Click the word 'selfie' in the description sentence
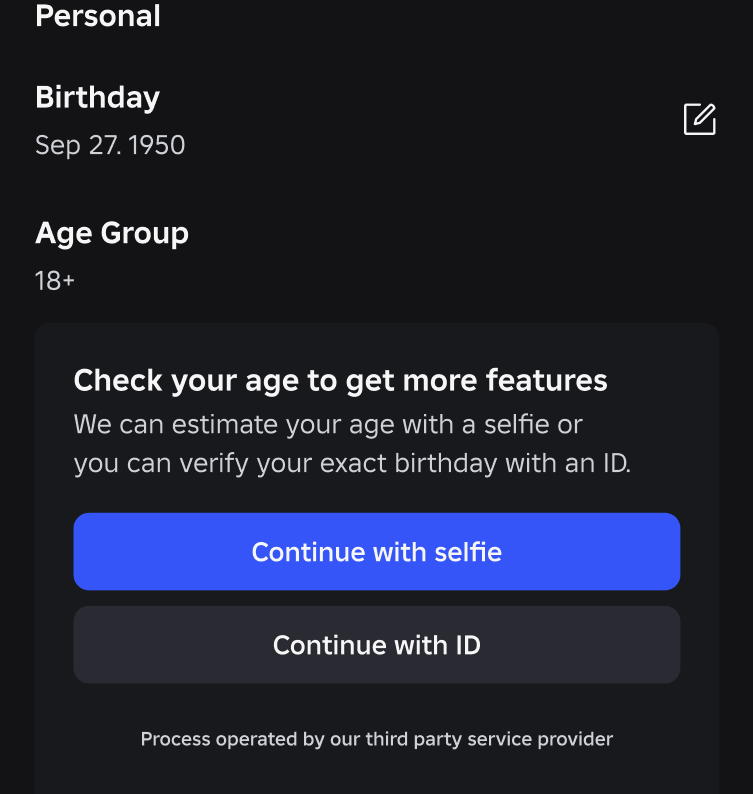Screen dimensions: 753x794 [x=515, y=424]
